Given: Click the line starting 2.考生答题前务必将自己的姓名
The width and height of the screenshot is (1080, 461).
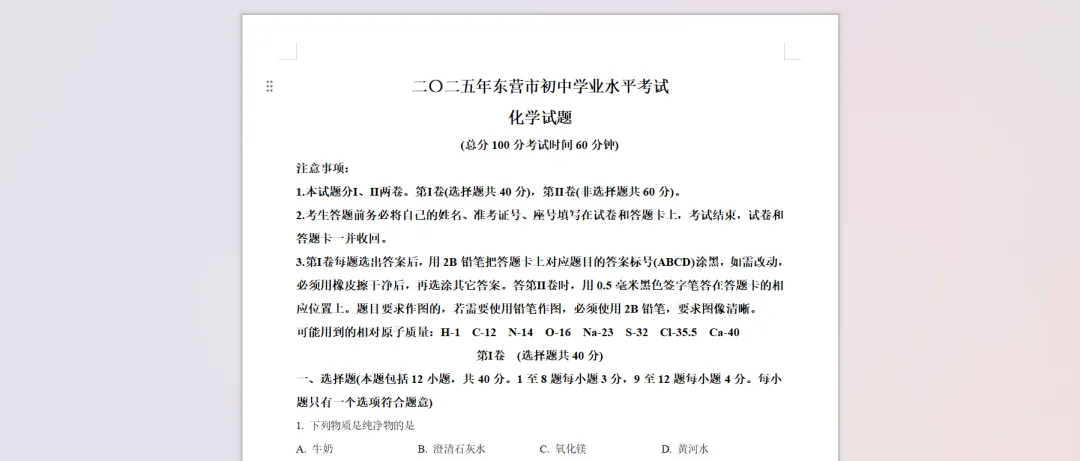Looking at the screenshot, I should [x=540, y=215].
